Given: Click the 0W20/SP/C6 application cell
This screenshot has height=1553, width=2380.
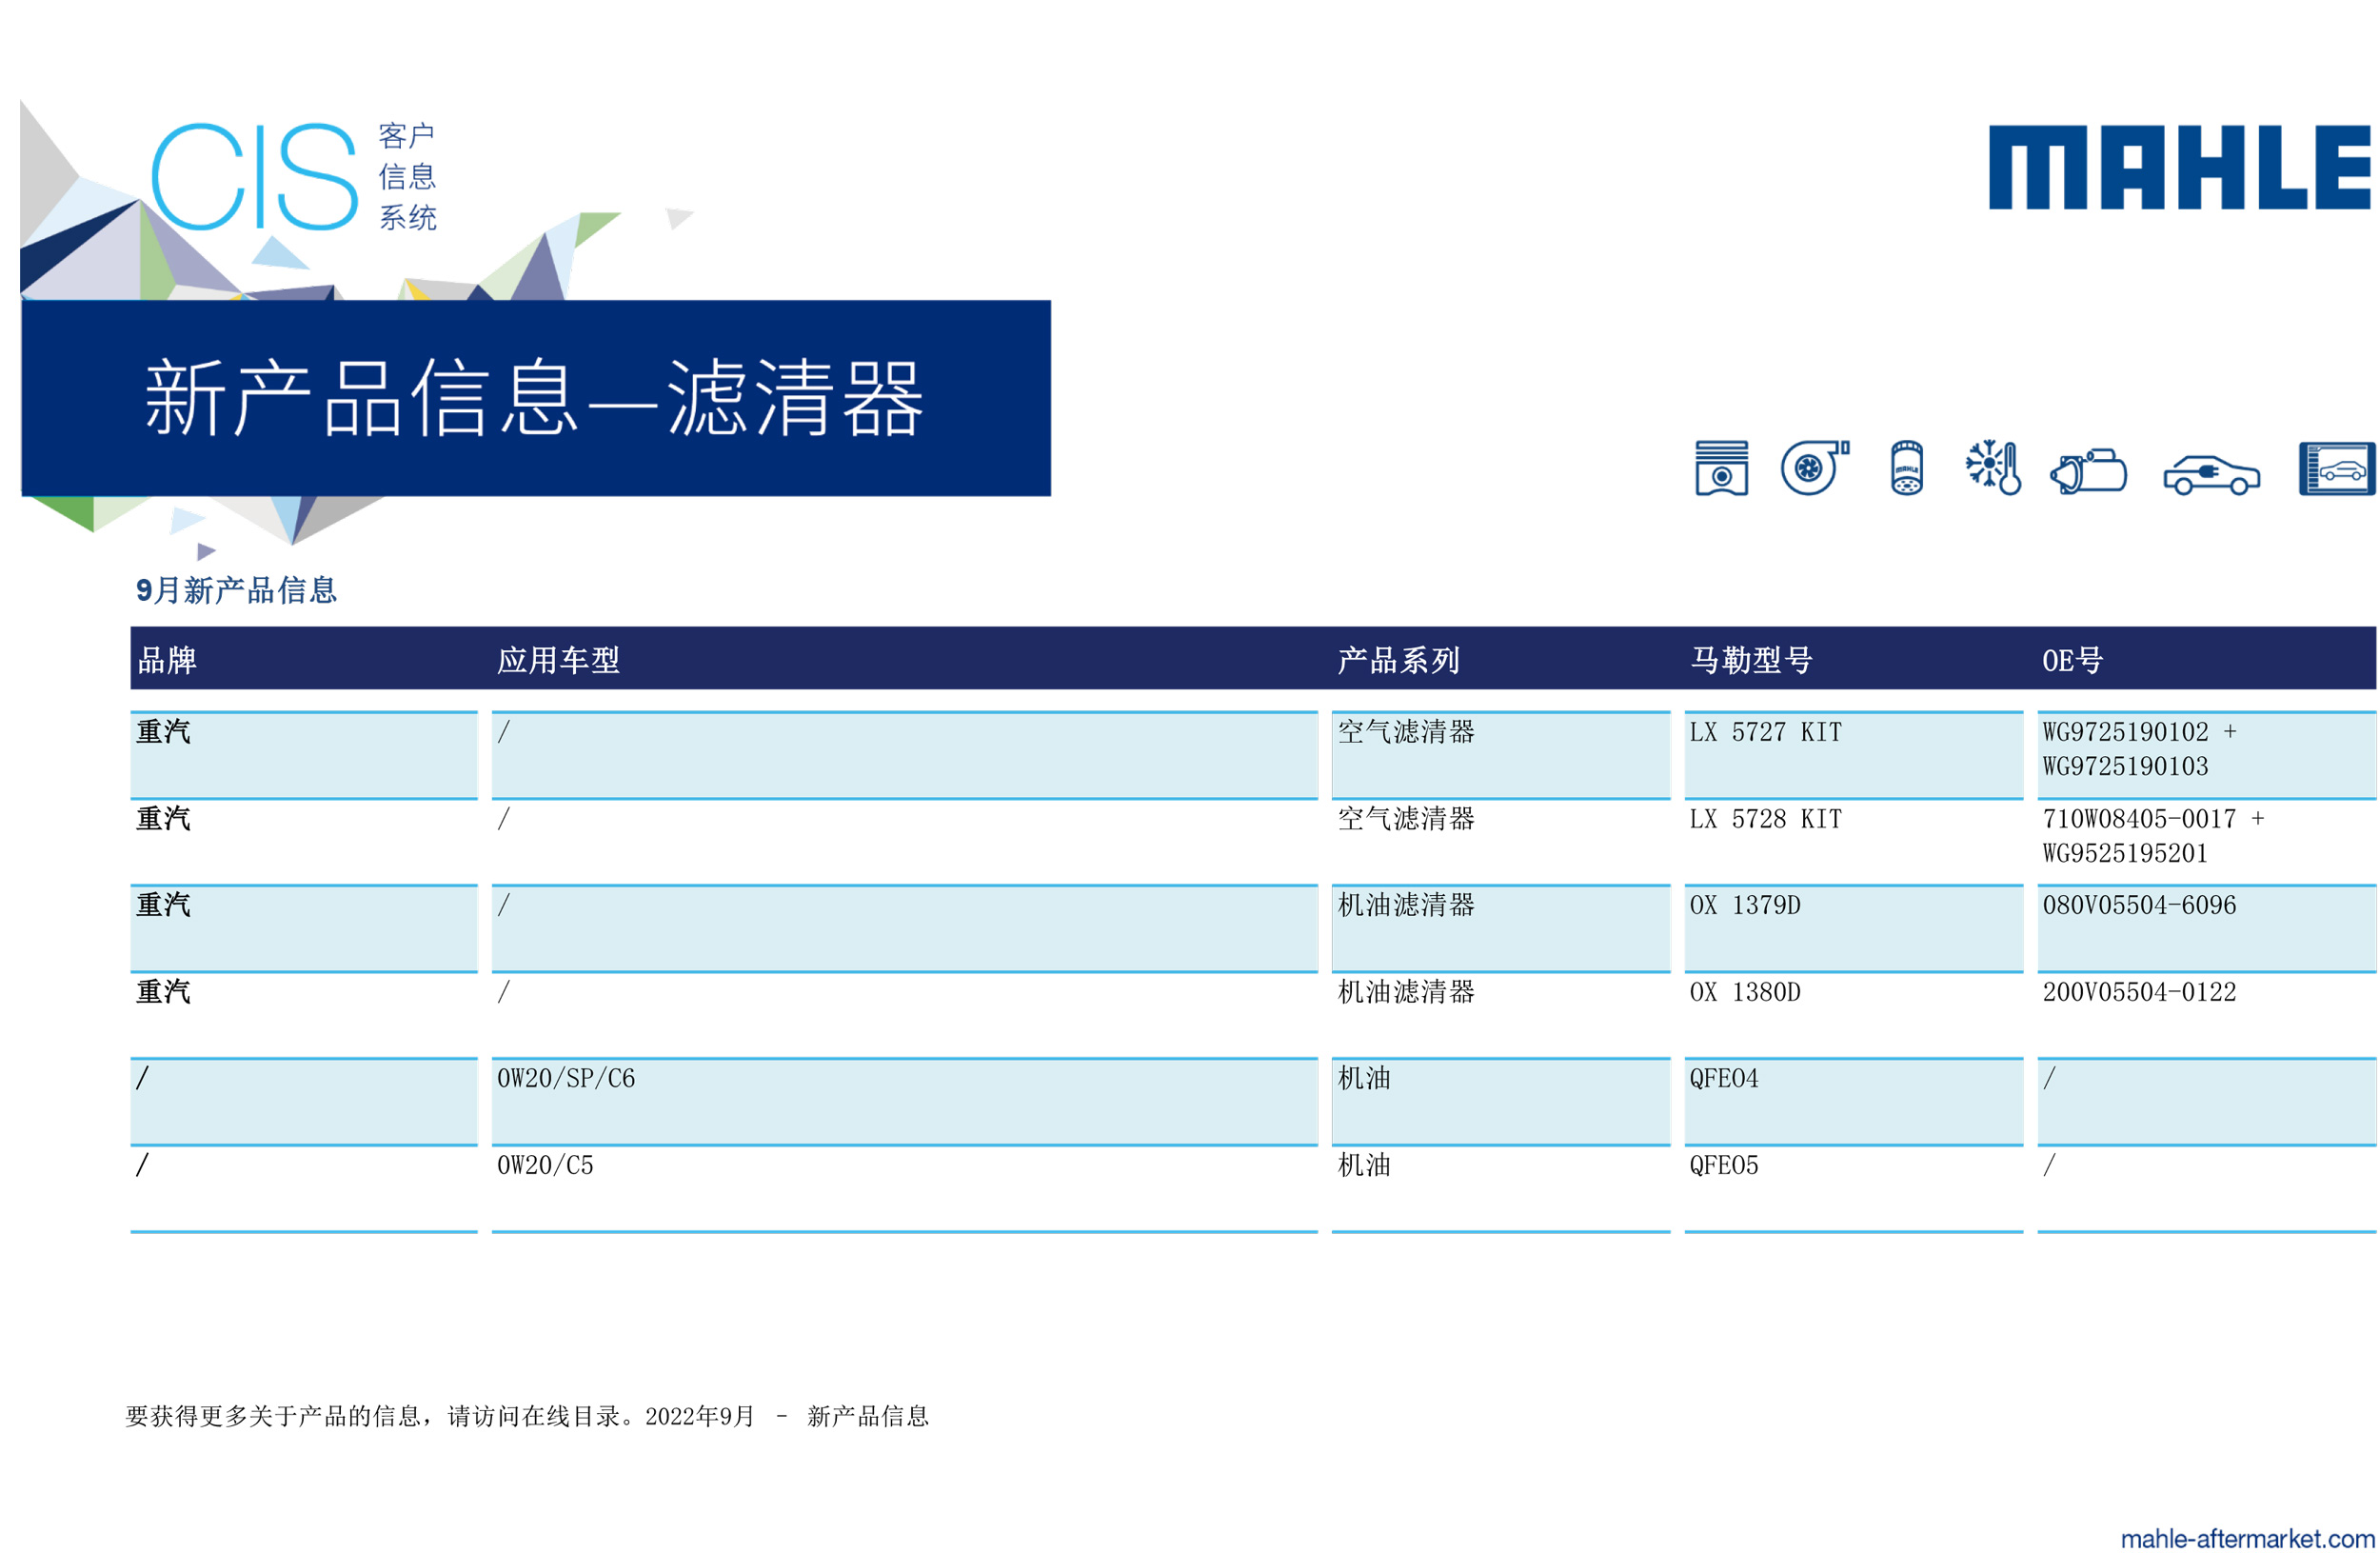Looking at the screenshot, I should tap(904, 1101).
